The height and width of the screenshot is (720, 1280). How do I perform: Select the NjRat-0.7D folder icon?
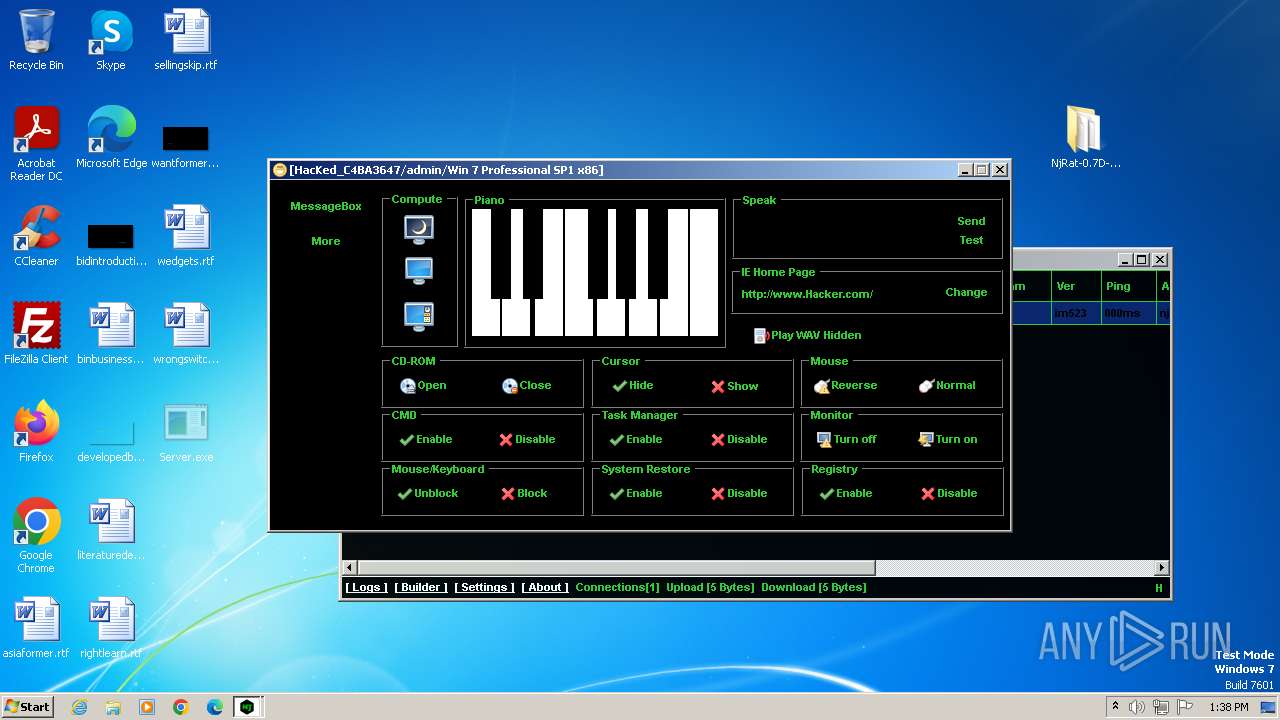pyautogui.click(x=1085, y=137)
